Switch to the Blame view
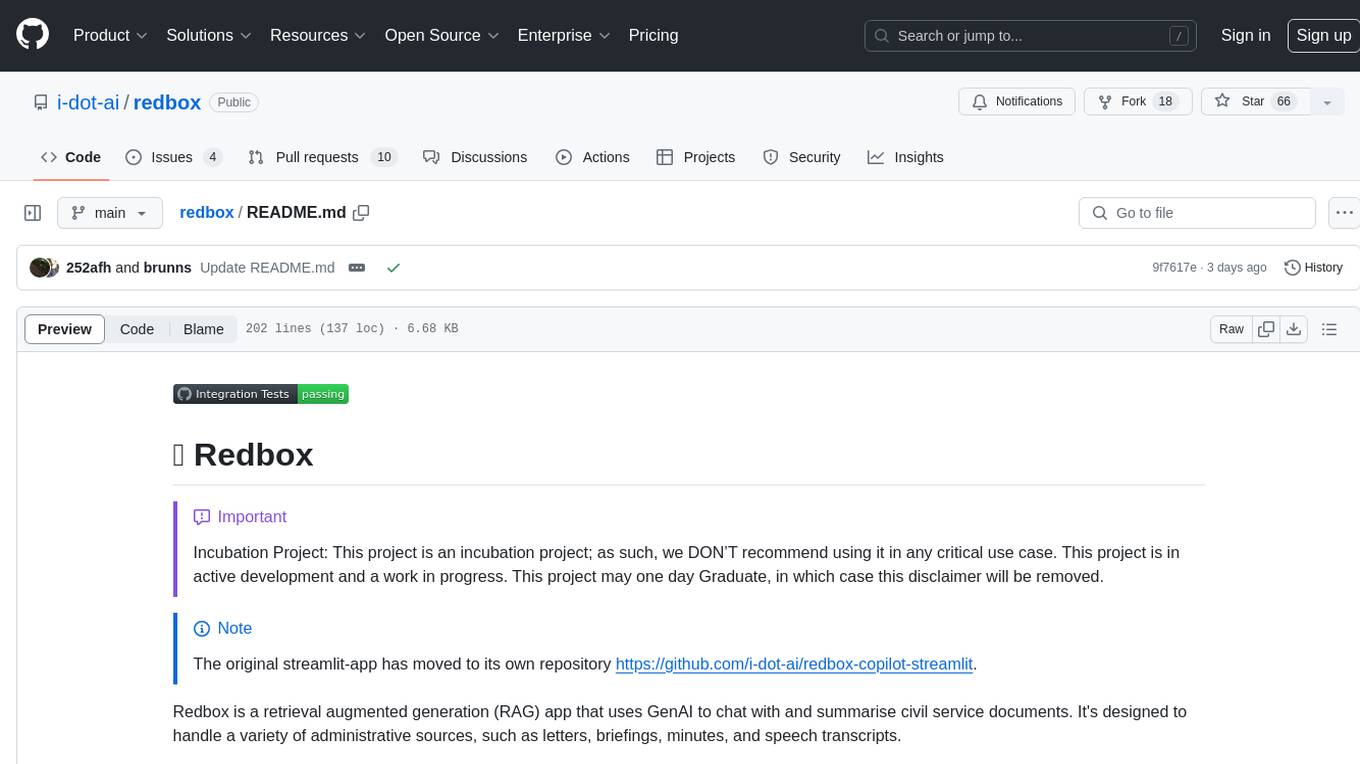Image resolution: width=1360 pixels, height=764 pixels. [203, 329]
